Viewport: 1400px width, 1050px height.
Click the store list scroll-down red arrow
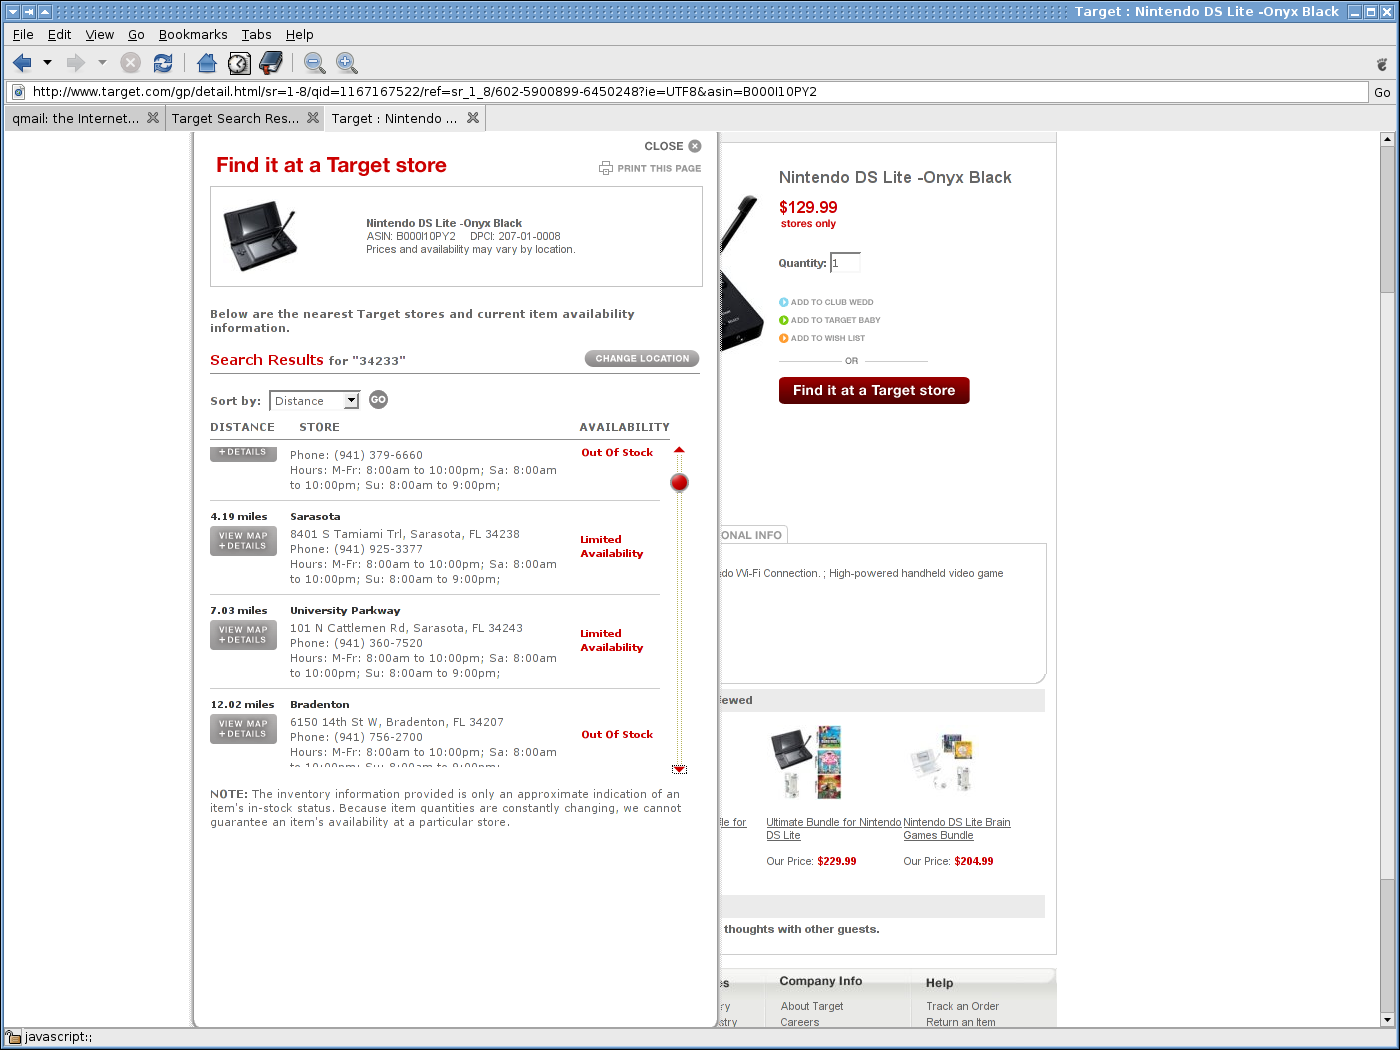tap(679, 769)
